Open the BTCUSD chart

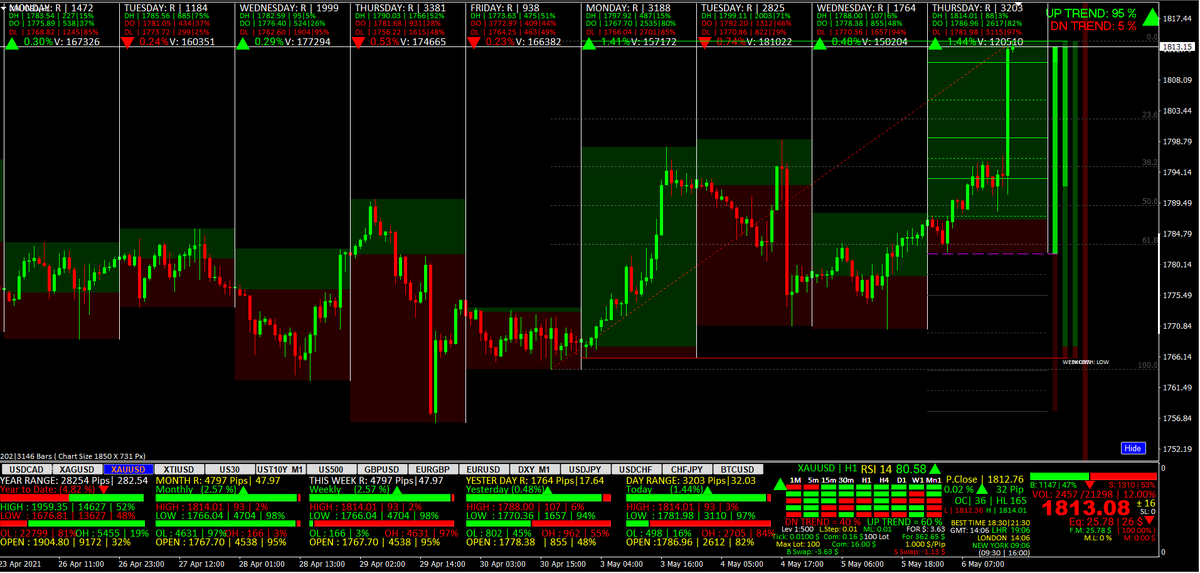738,468
